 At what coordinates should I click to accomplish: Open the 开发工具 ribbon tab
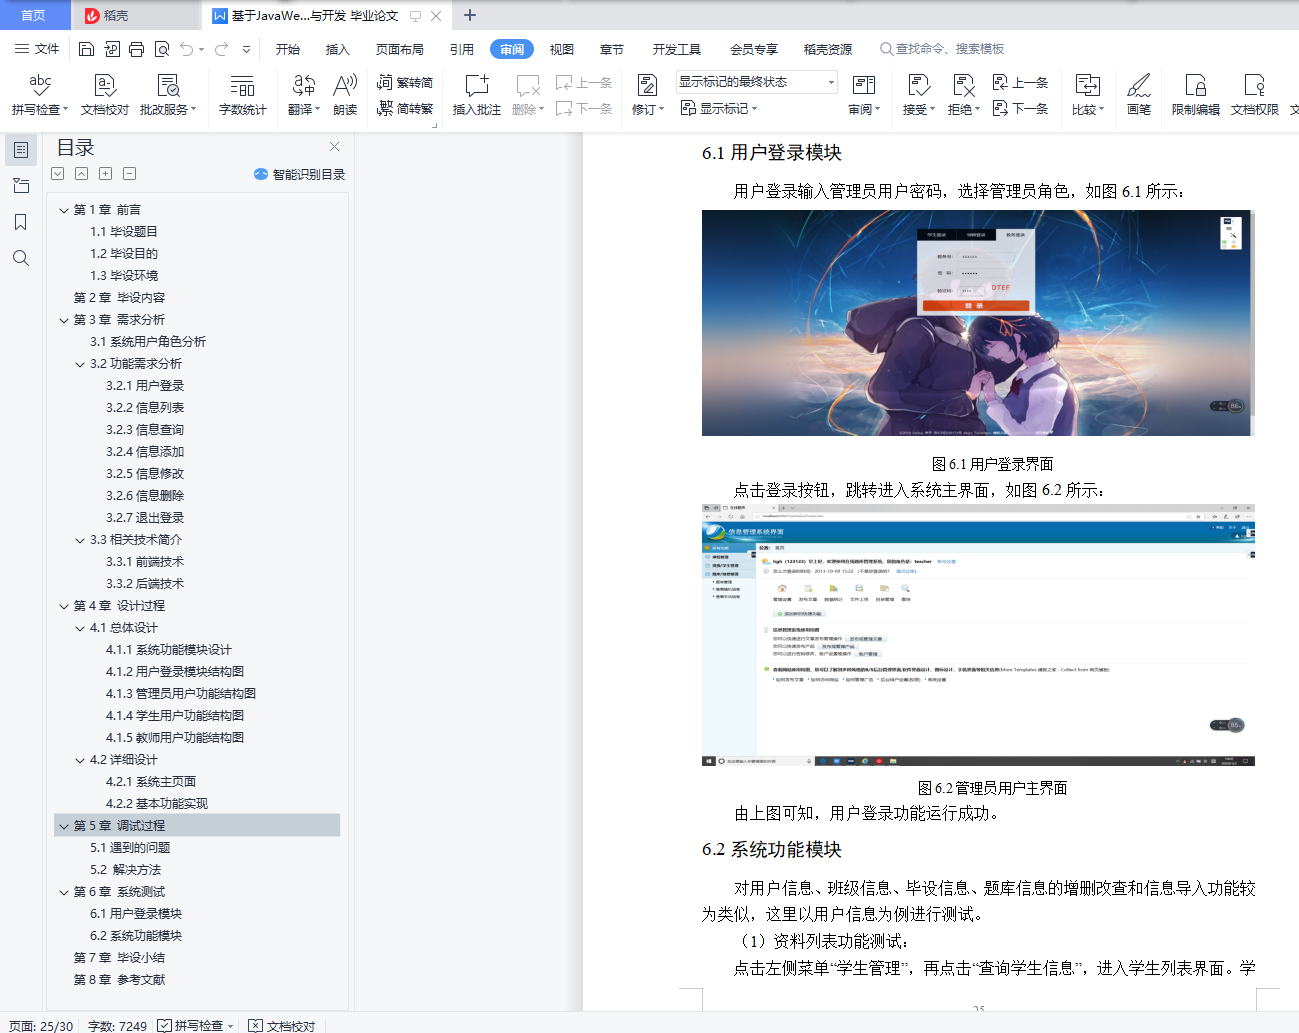pos(677,49)
